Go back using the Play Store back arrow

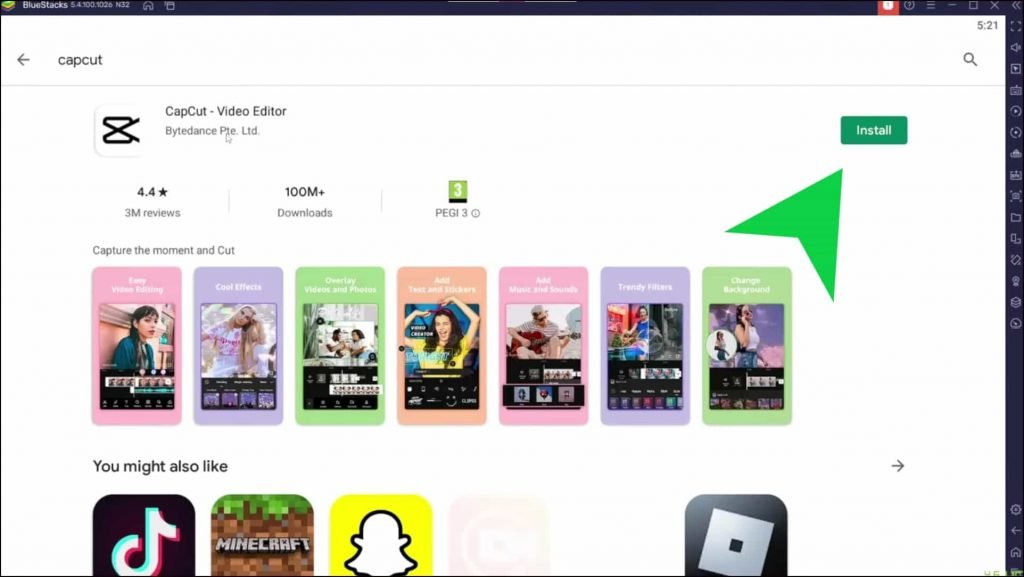pos(23,60)
